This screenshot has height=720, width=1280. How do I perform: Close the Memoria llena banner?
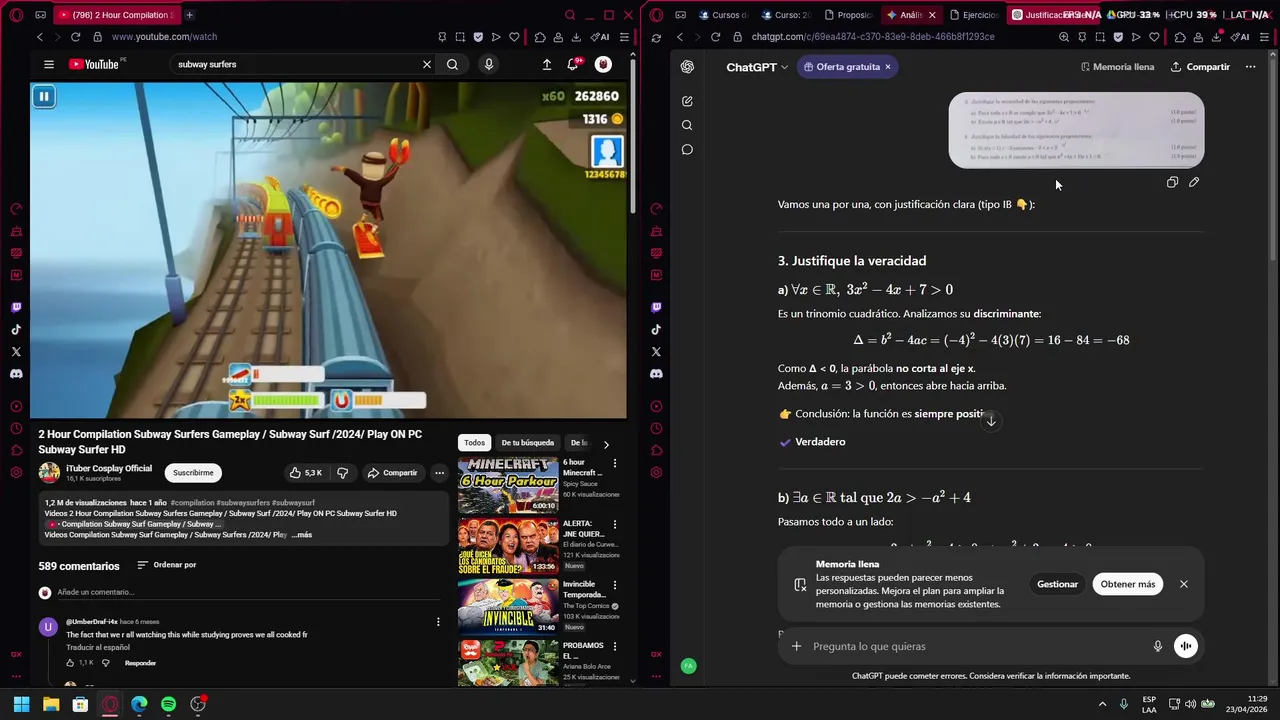(x=1184, y=584)
